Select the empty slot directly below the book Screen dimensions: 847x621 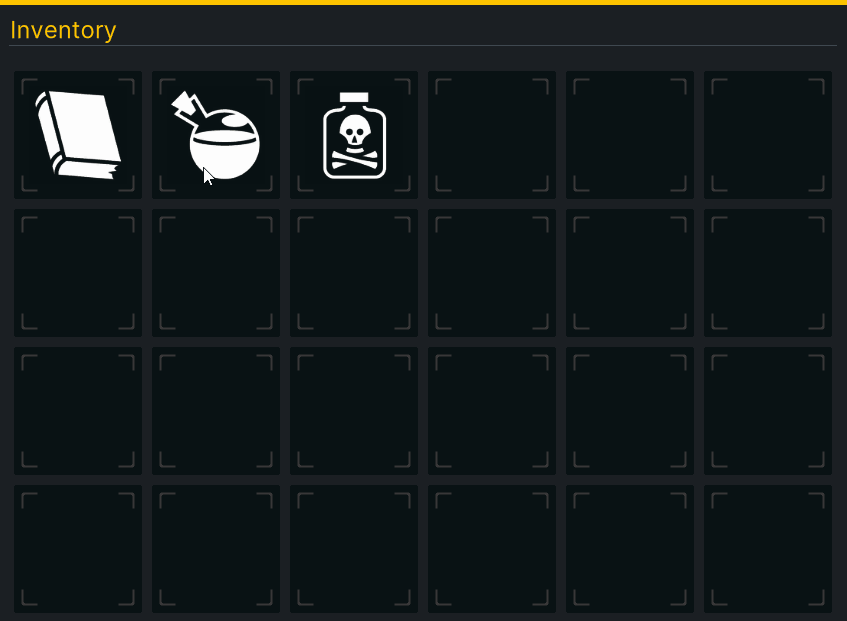tap(78, 273)
